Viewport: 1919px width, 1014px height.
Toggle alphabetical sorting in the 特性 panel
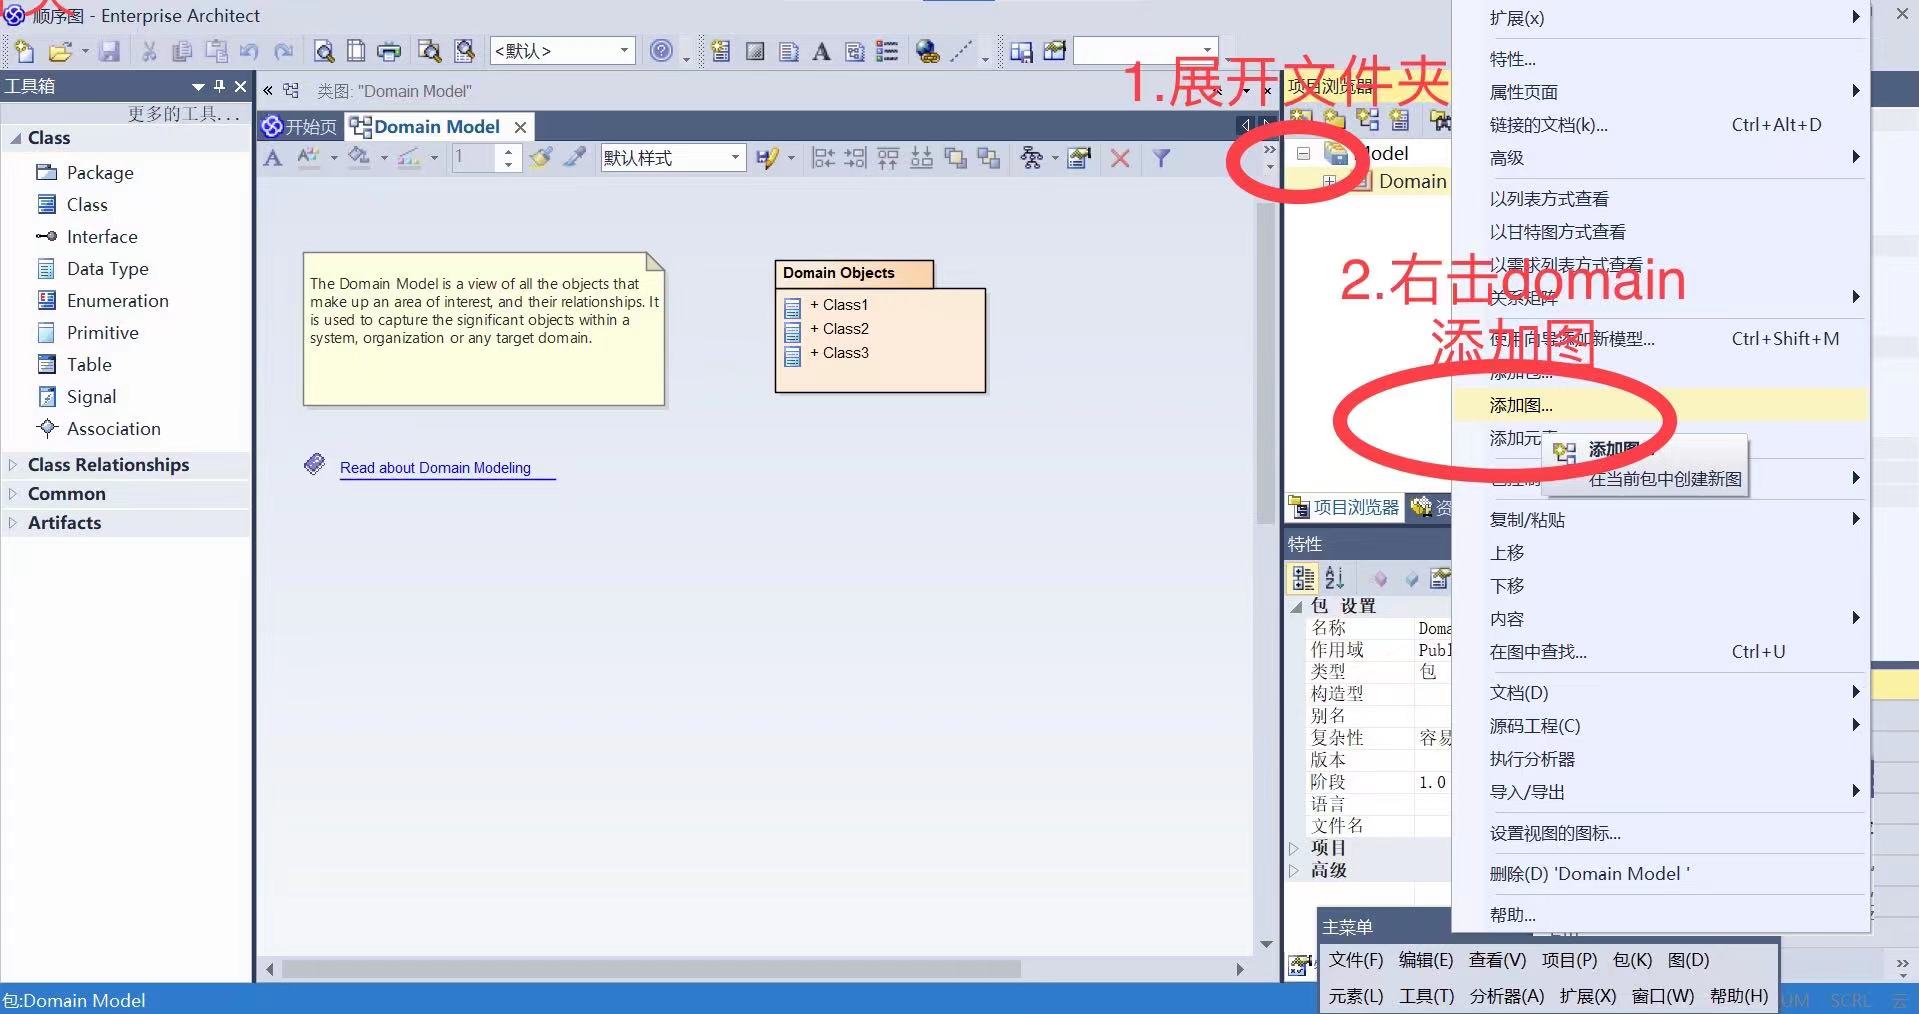point(1334,578)
